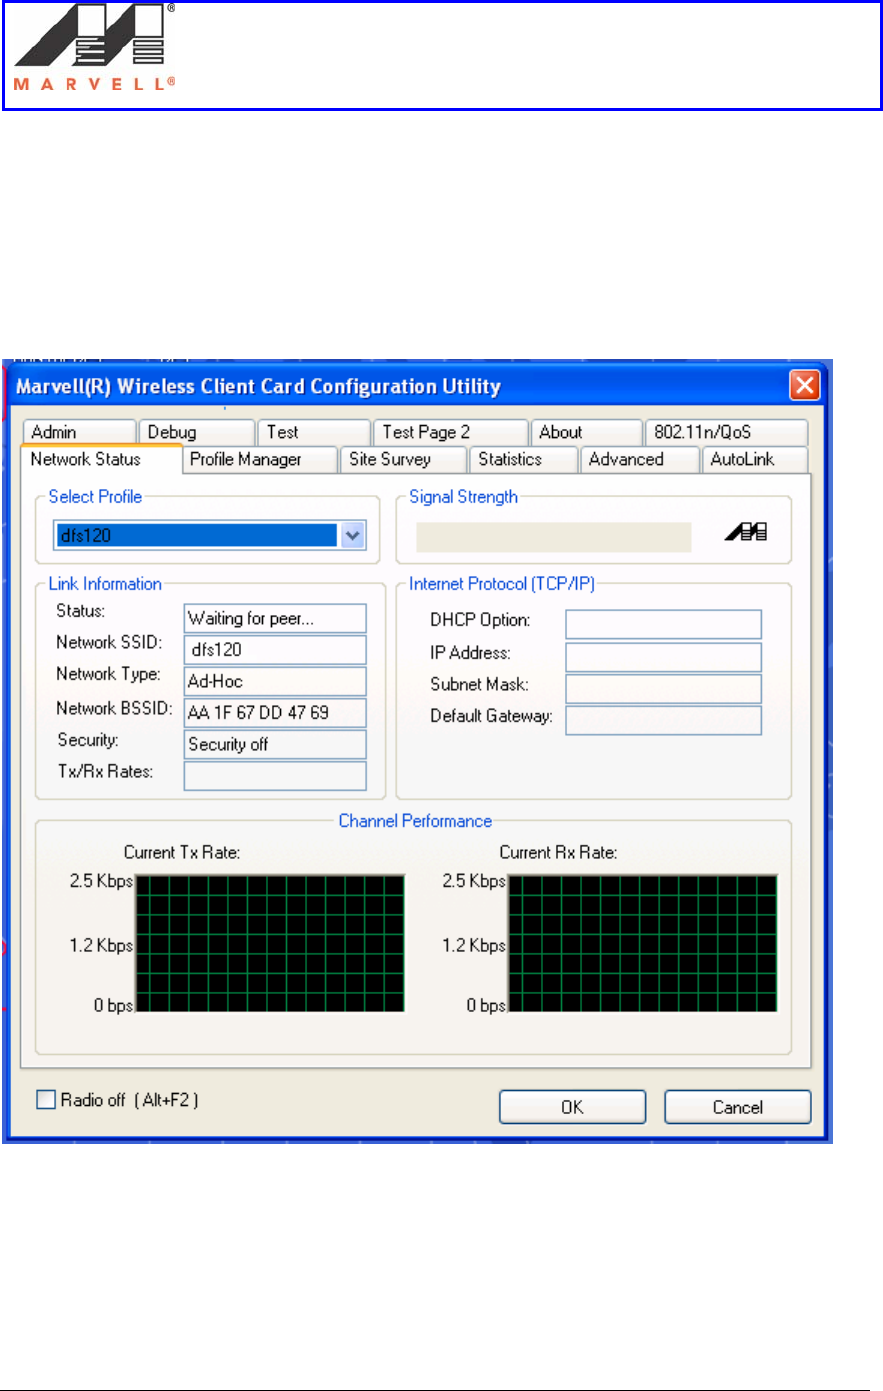The width and height of the screenshot is (883, 1391).
Task: Click the Network BSSID field value
Action: point(275,713)
